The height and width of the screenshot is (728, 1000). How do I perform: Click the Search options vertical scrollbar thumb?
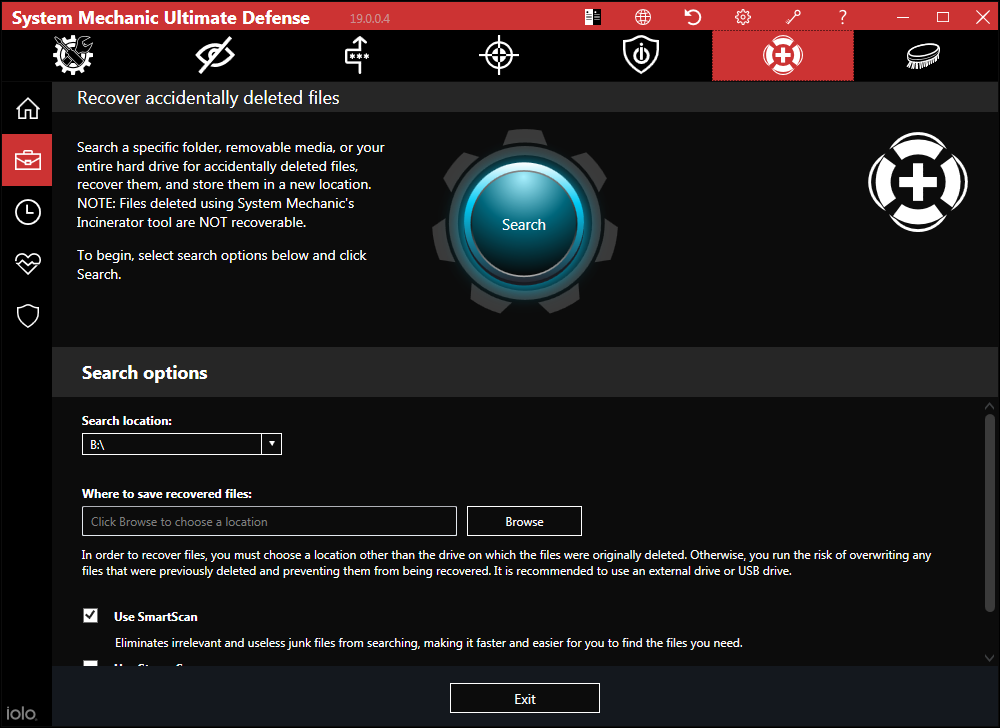(989, 513)
